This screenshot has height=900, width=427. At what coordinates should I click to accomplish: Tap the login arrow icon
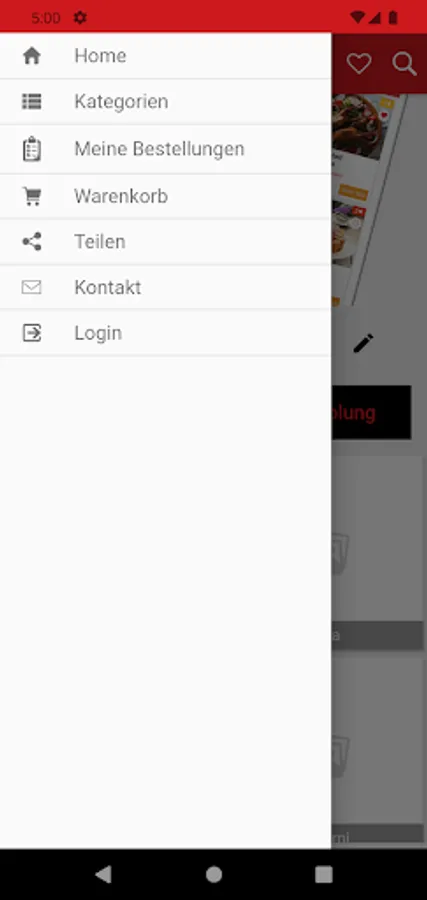click(x=32, y=333)
